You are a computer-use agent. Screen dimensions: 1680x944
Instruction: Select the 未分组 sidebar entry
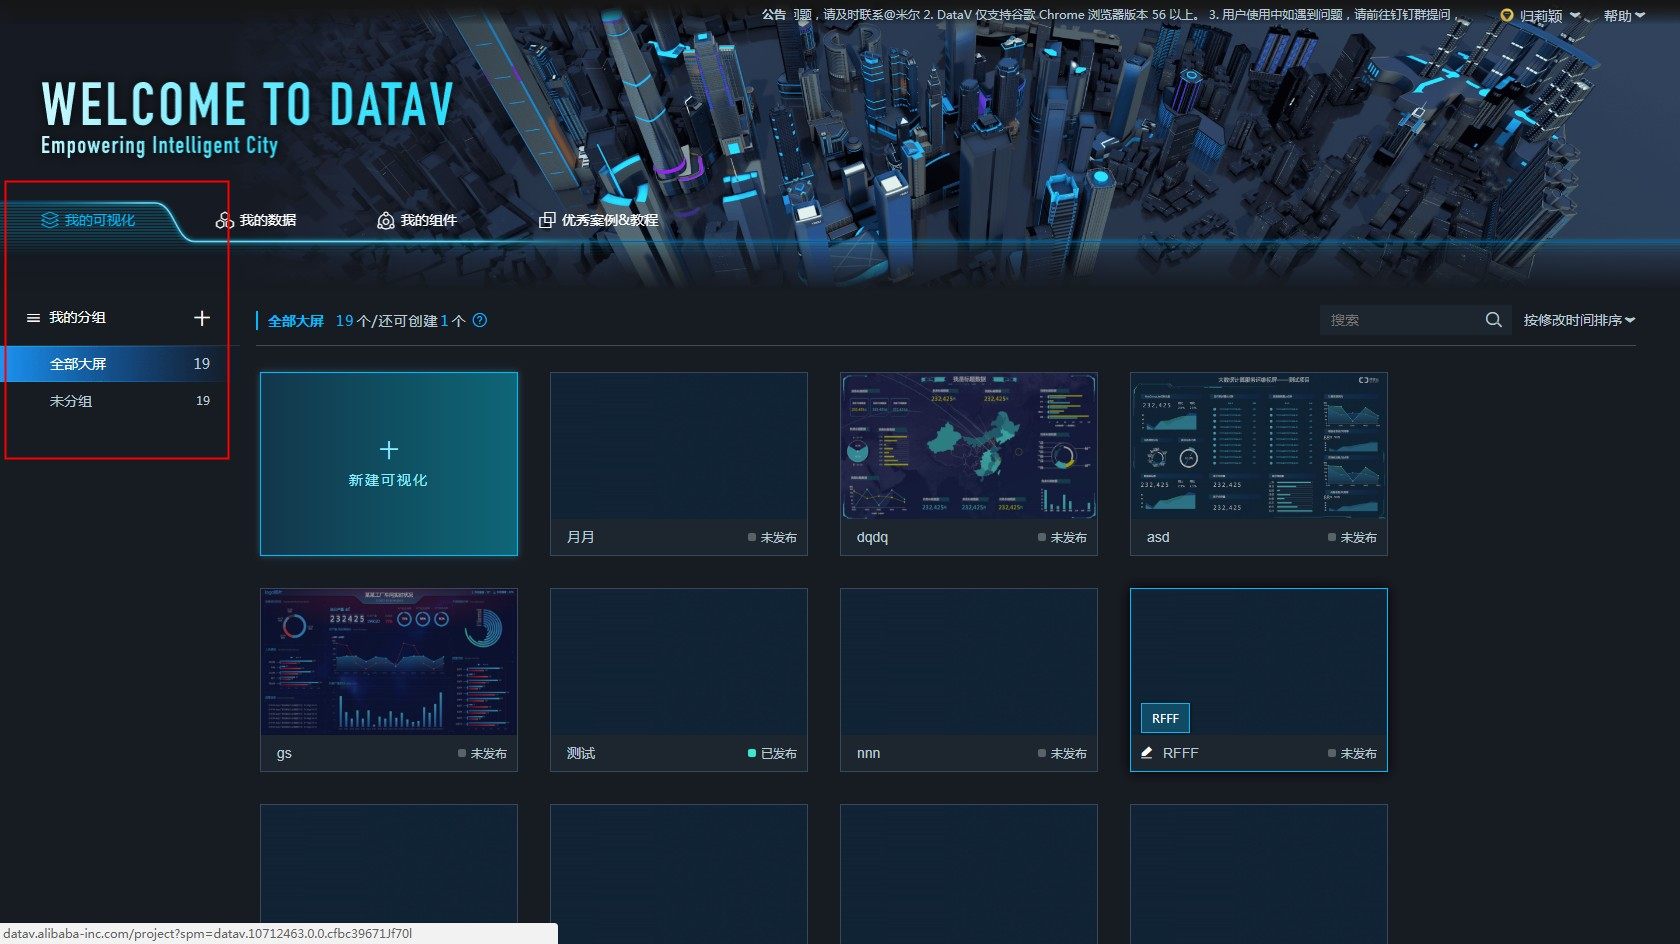point(71,400)
